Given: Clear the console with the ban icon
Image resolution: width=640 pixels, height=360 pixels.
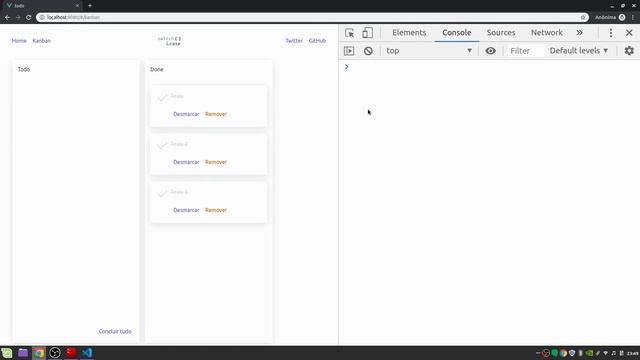Looking at the screenshot, I should coord(368,51).
